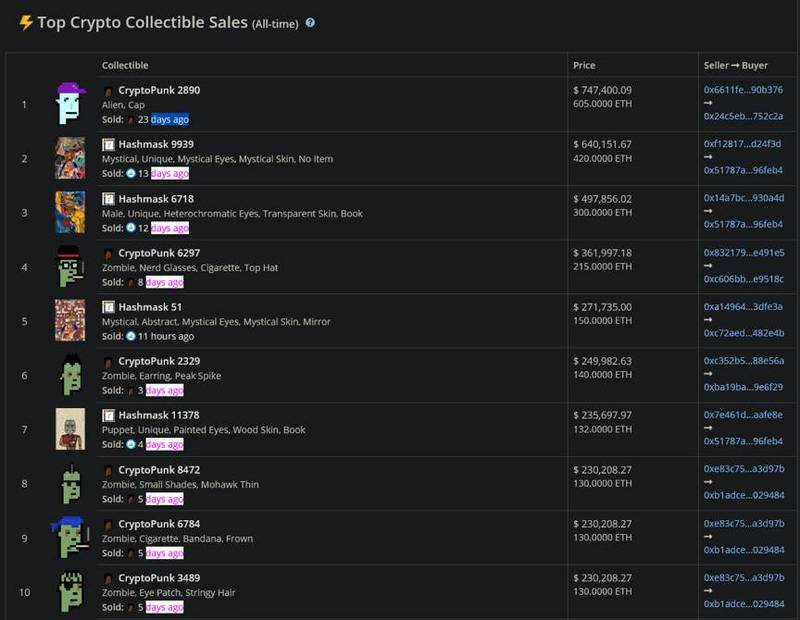This screenshot has height=620, width=800.
Task: Click the Price column header
Action: click(584, 66)
